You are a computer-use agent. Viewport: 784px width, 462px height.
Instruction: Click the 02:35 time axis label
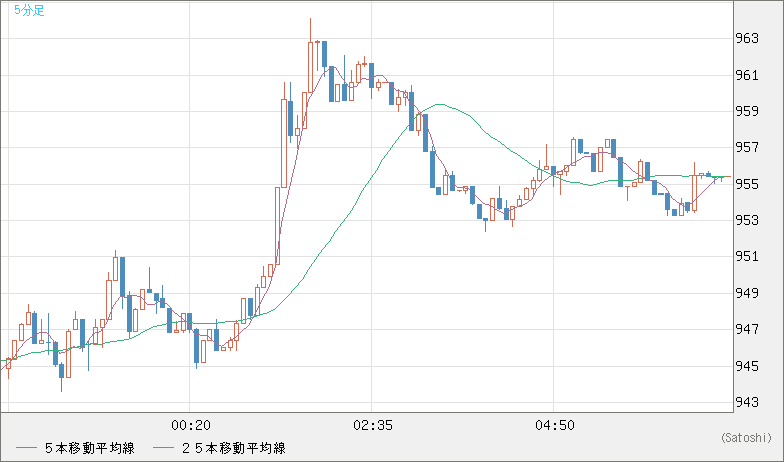click(373, 426)
